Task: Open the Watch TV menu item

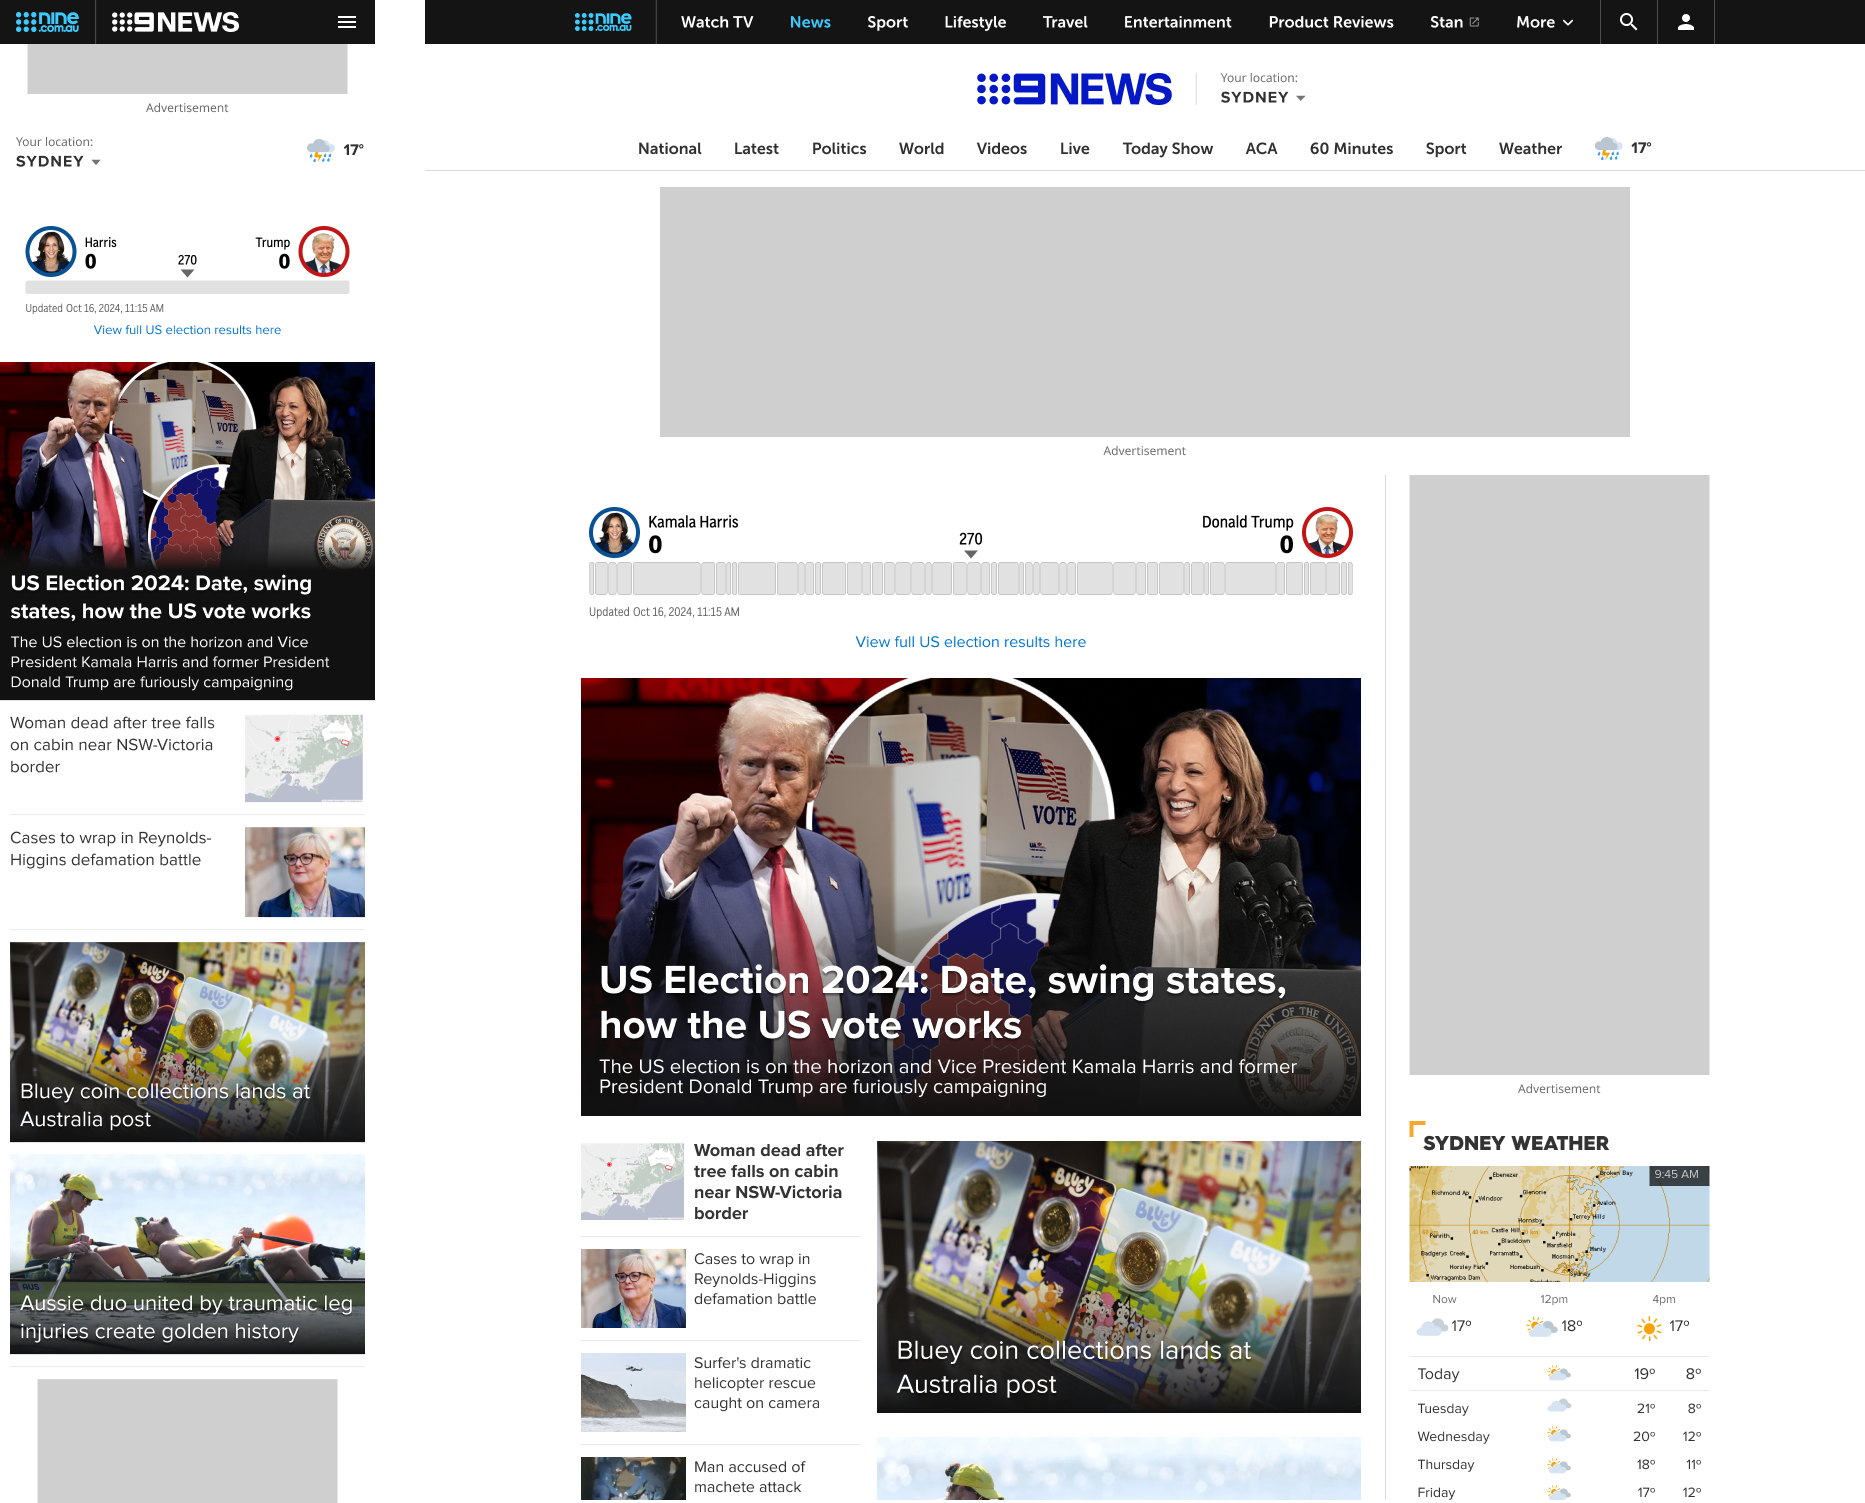Action: tap(717, 22)
